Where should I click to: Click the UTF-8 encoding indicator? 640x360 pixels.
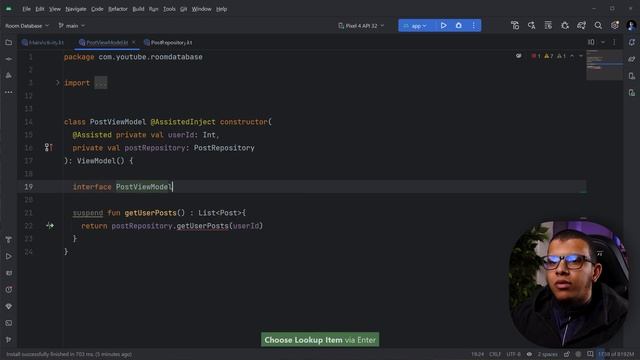[513, 354]
